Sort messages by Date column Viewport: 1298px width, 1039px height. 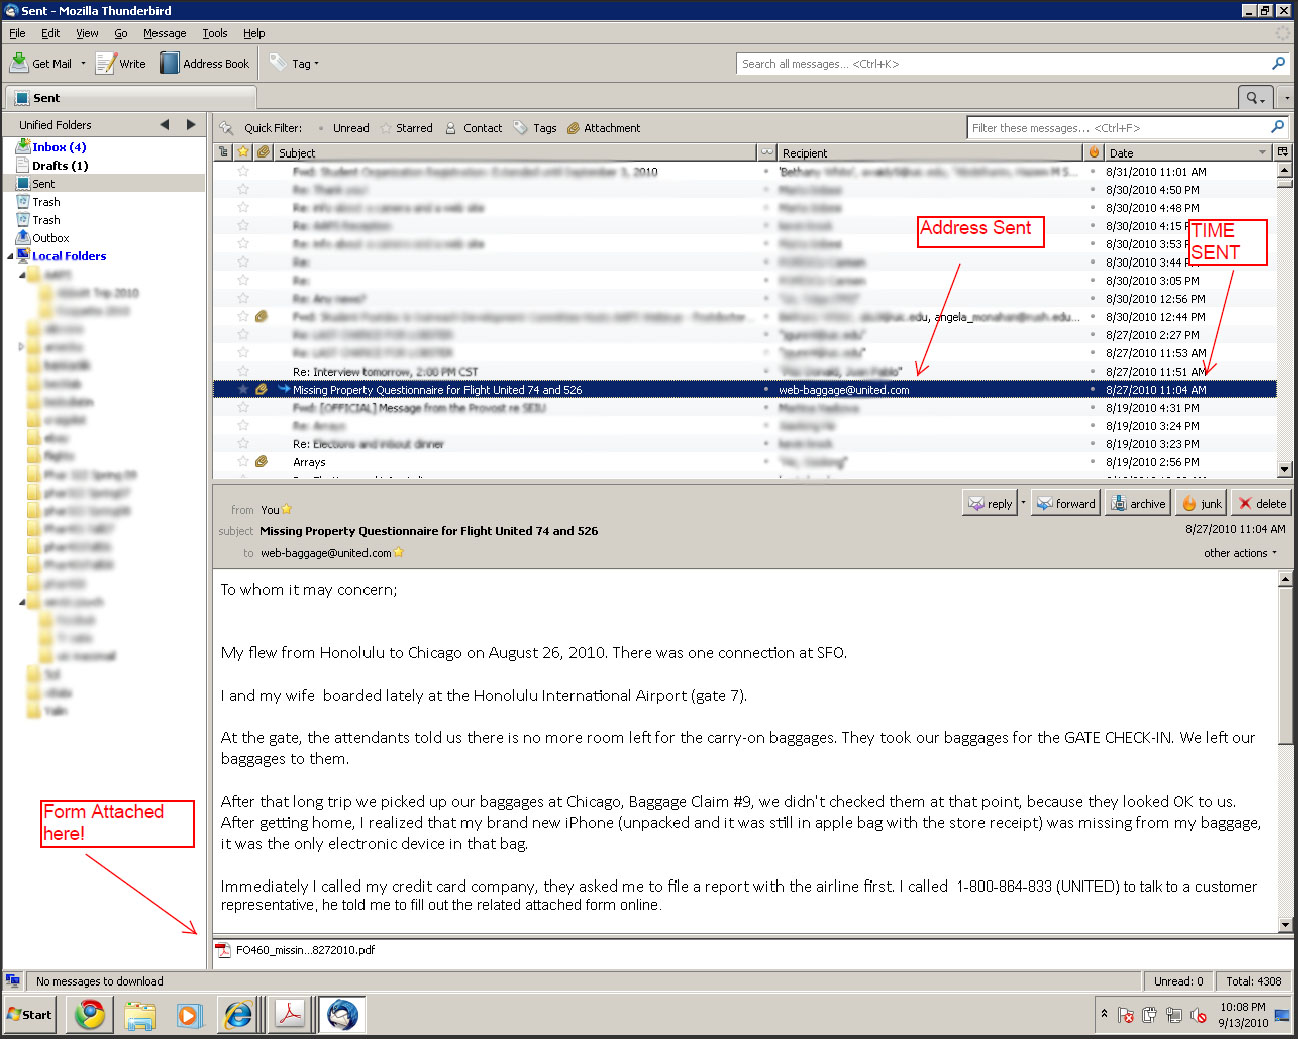point(1189,153)
